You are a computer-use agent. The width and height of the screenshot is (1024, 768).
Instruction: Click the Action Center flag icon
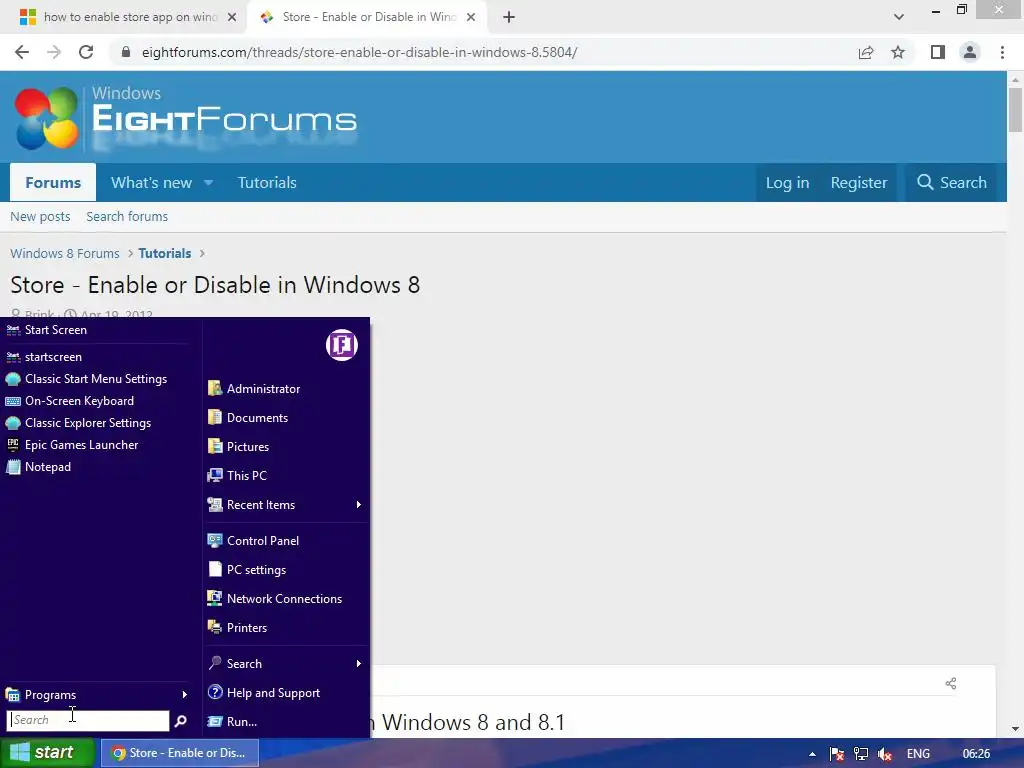click(837, 754)
